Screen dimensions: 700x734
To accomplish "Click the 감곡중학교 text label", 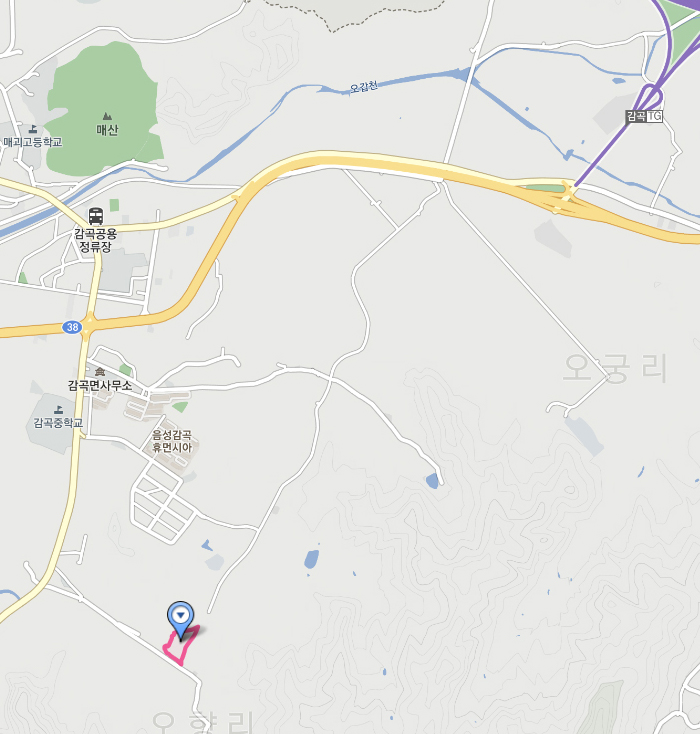I will tap(58, 423).
